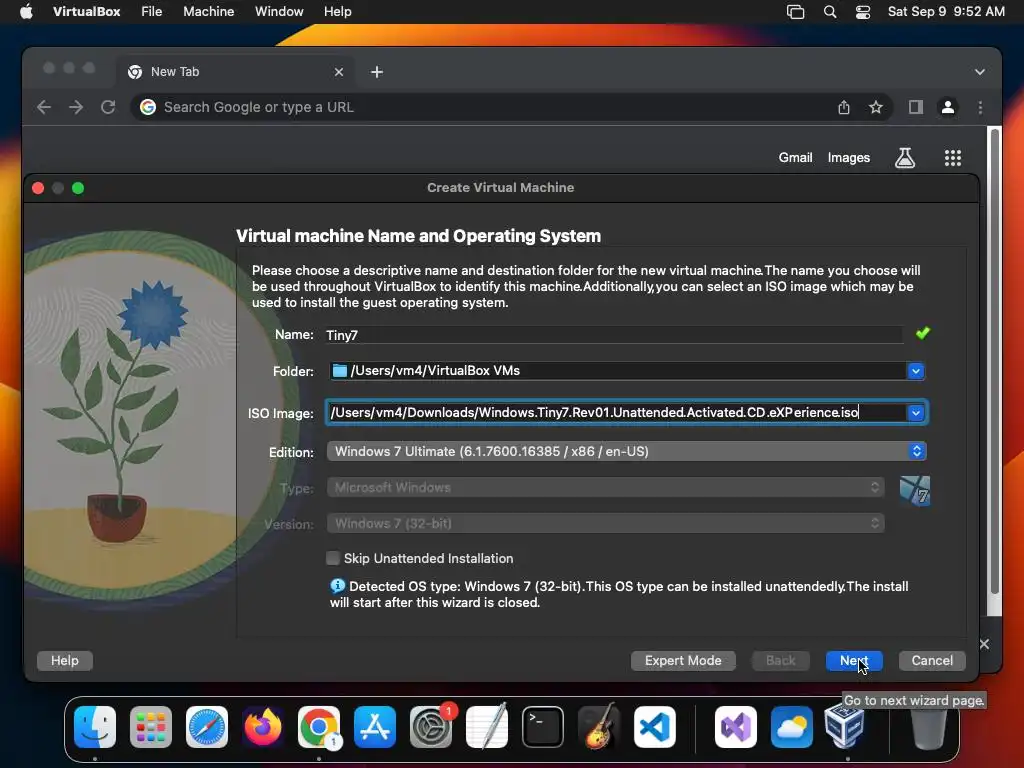Image resolution: width=1024 pixels, height=768 pixels.
Task: Open the Help menu in the menu bar
Action: tap(338, 12)
